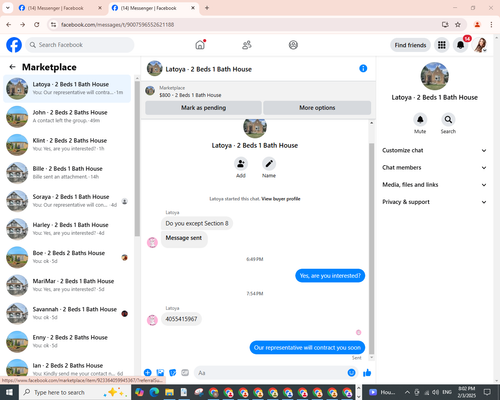Viewport: 500px width, 400px height.
Task: Bookmark this page with the star icon
Action: click(458, 24)
